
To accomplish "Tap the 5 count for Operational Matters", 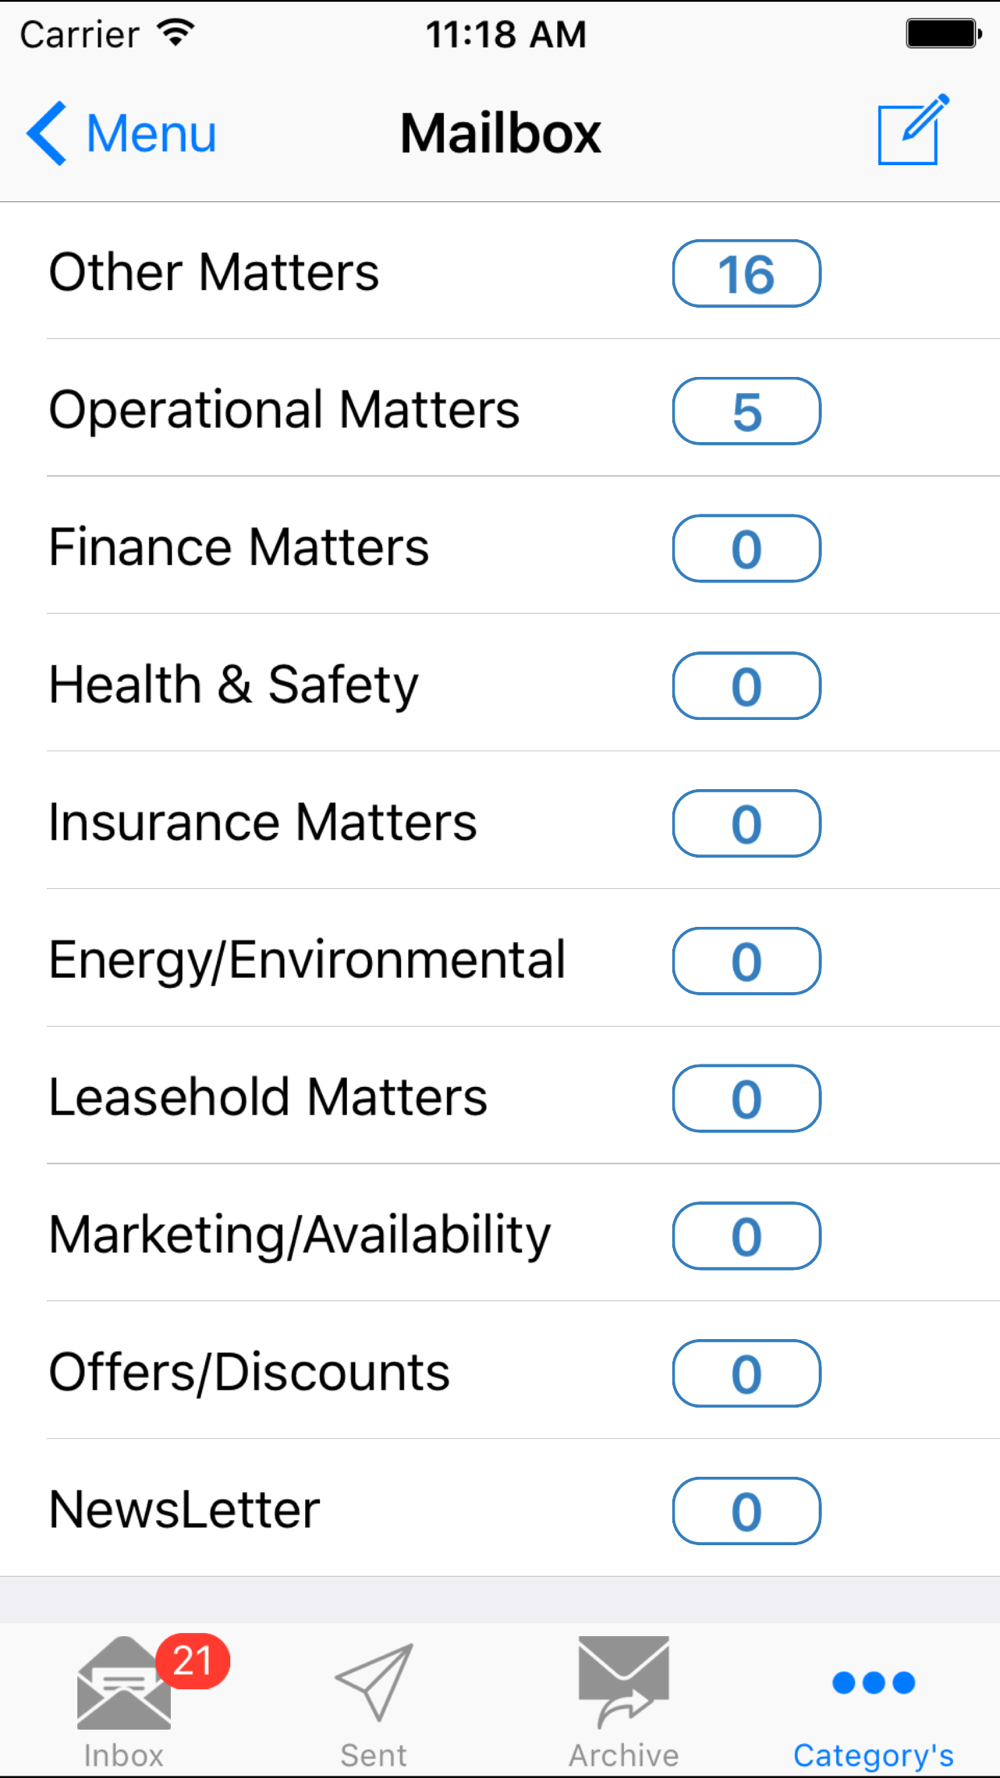I will click(746, 411).
